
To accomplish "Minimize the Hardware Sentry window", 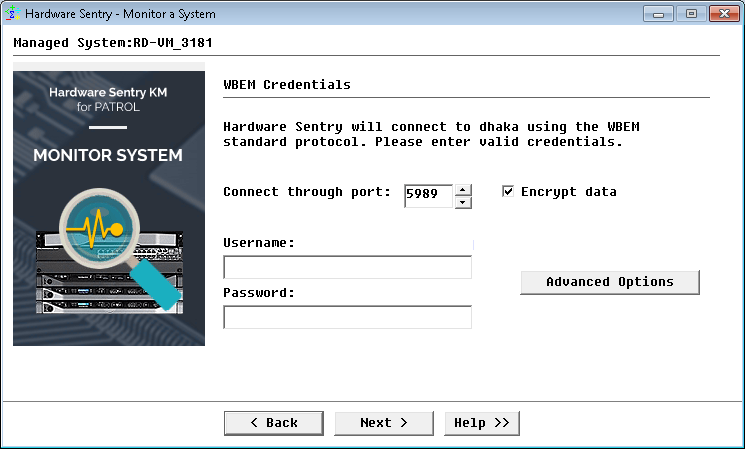I will 658,13.
